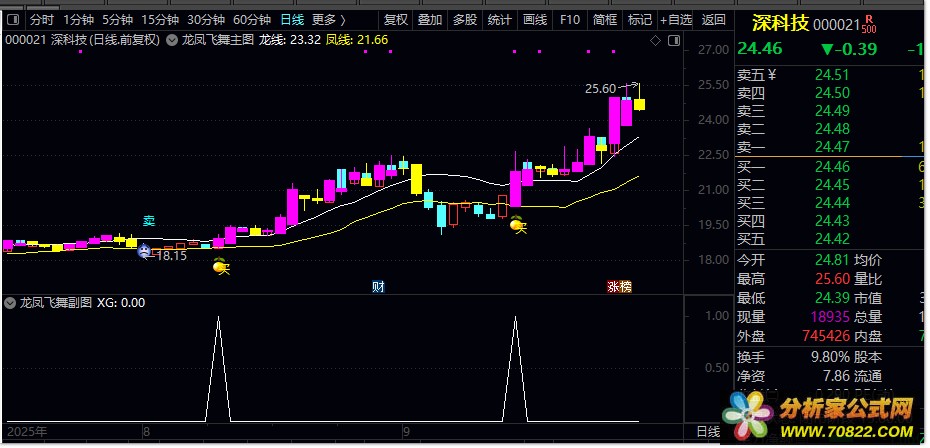Image resolution: width=930 pixels, height=448 pixels.
Task: Activate 画线 drawing tool
Action: click(x=535, y=20)
